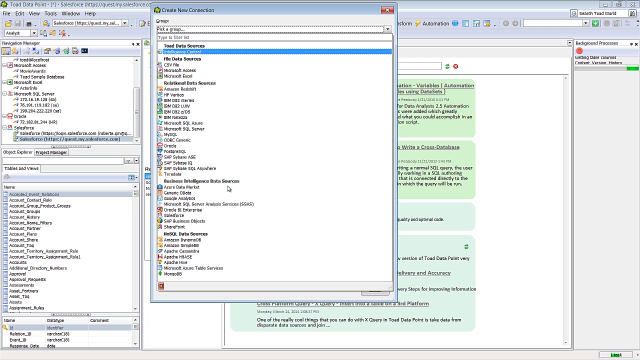Screen dimensions: 640x360
Task: Choose PostgreSQL data source
Action: tap(175, 151)
